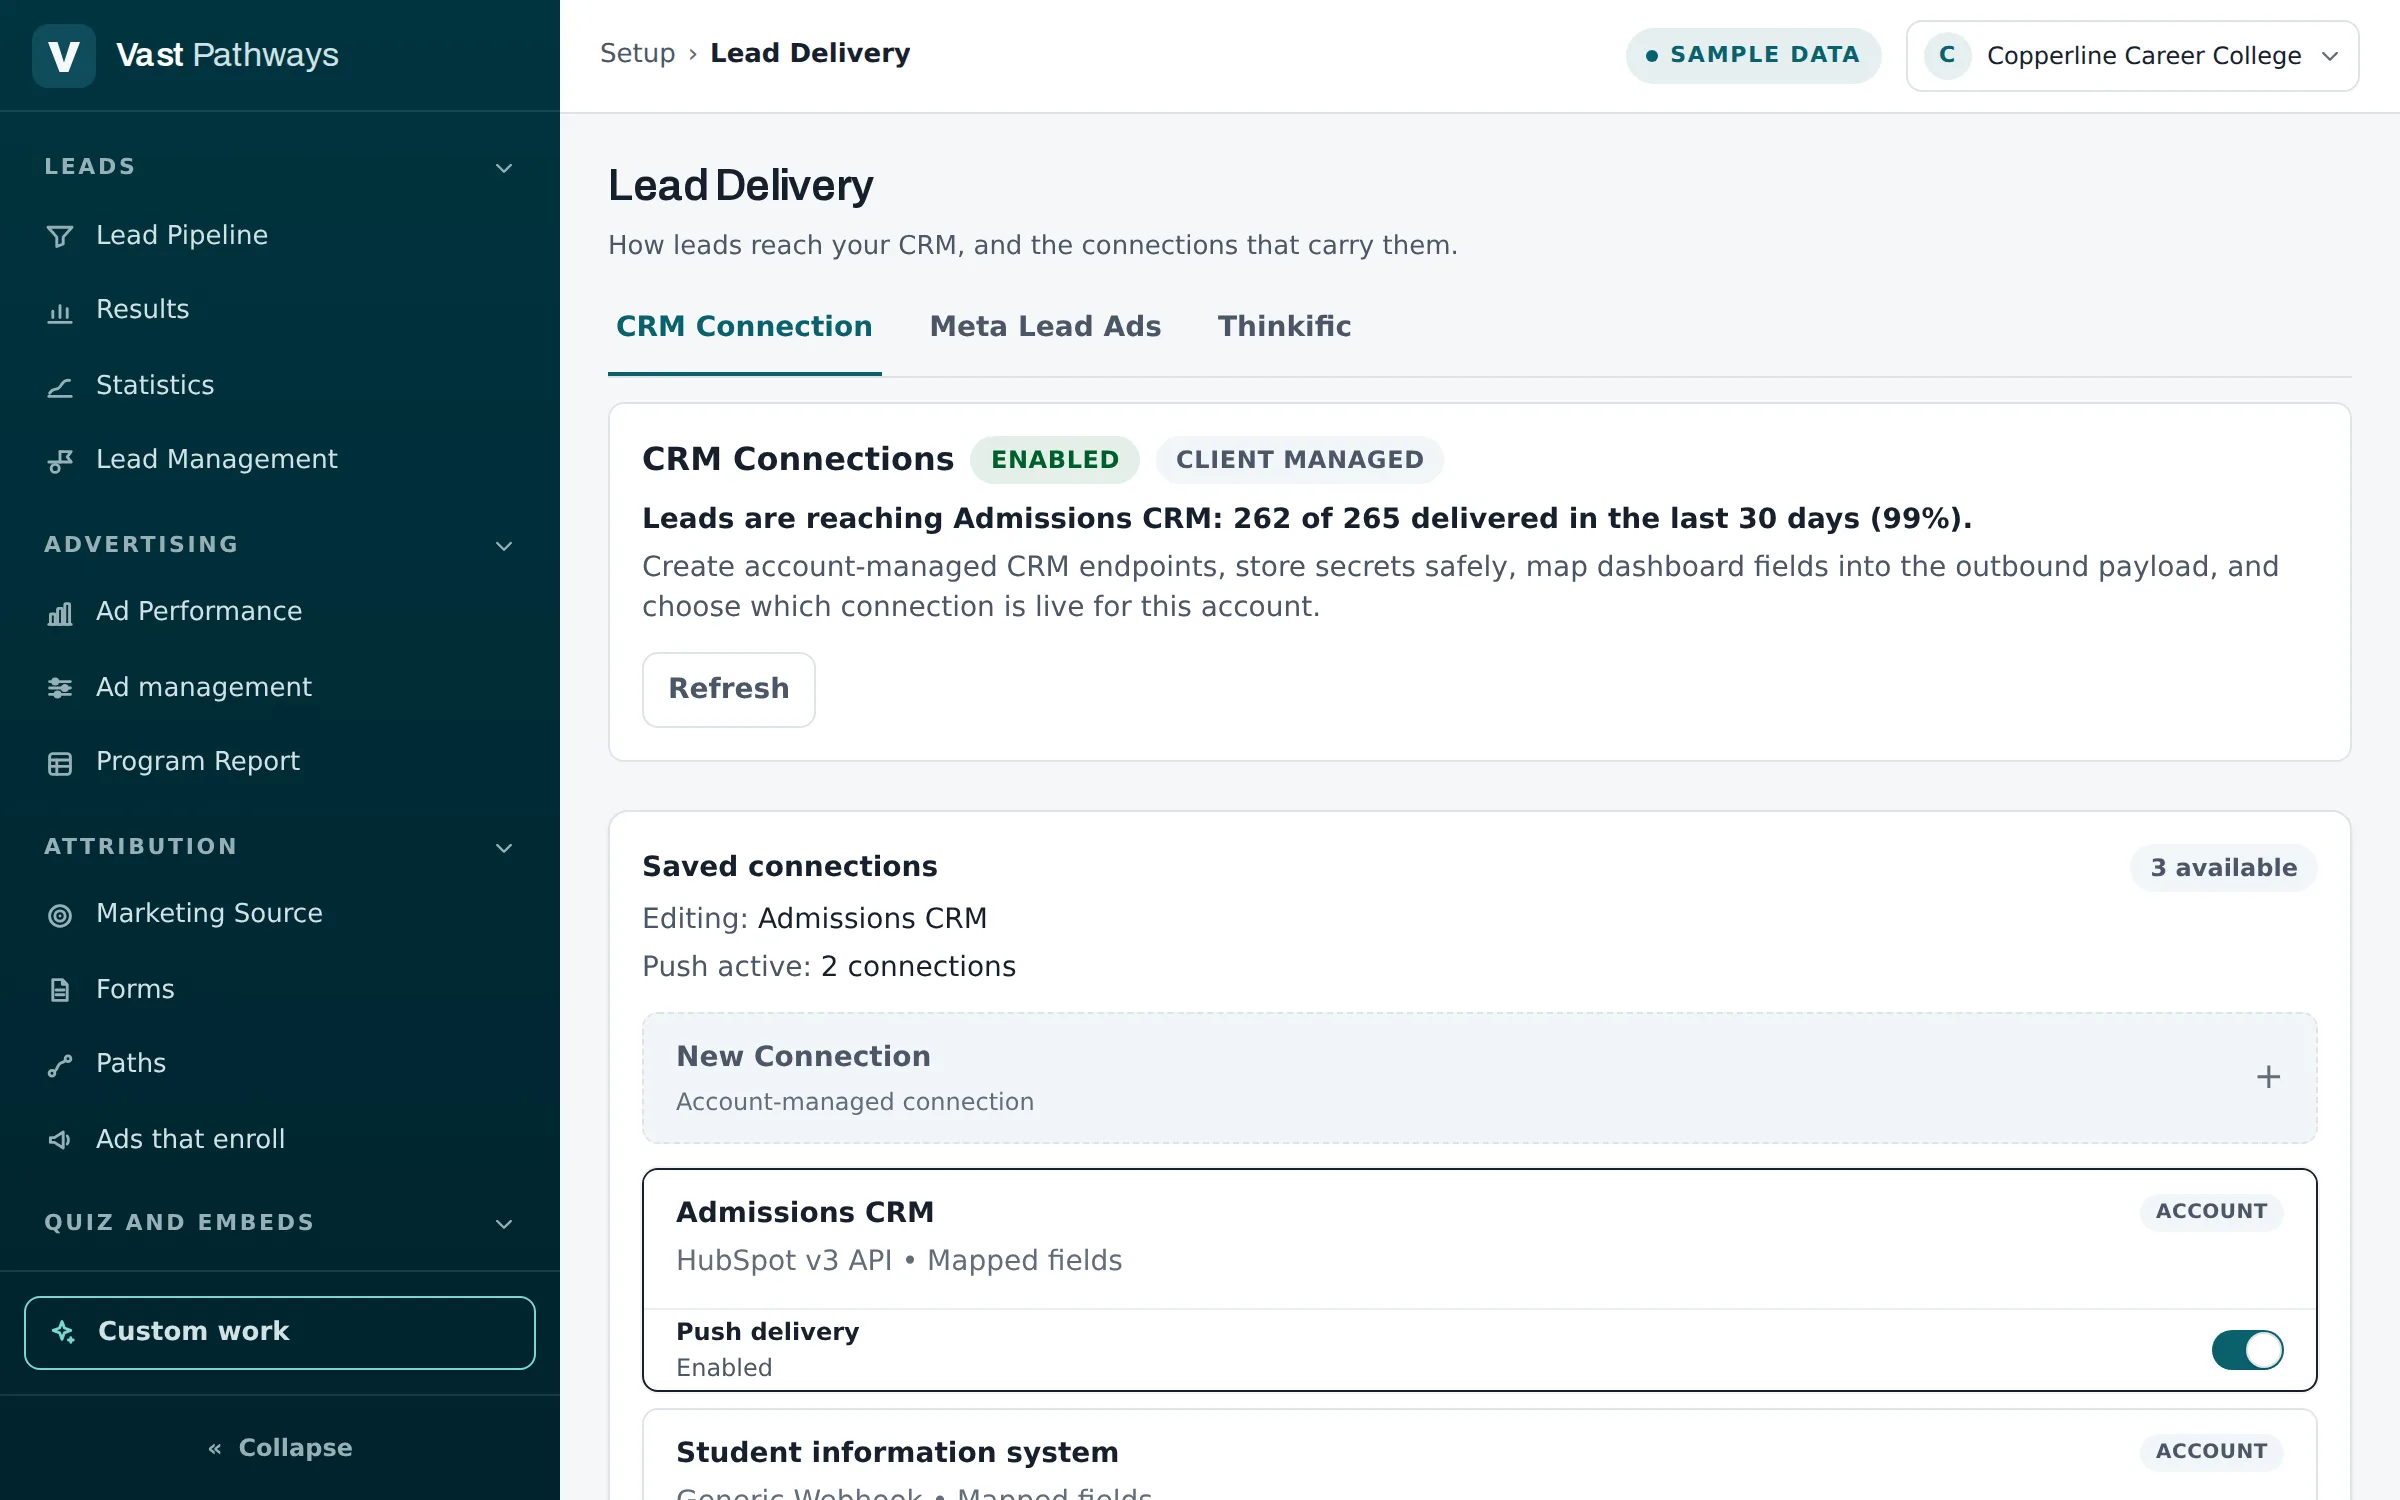Click 'Push active: 2 connections' text

(x=828, y=966)
